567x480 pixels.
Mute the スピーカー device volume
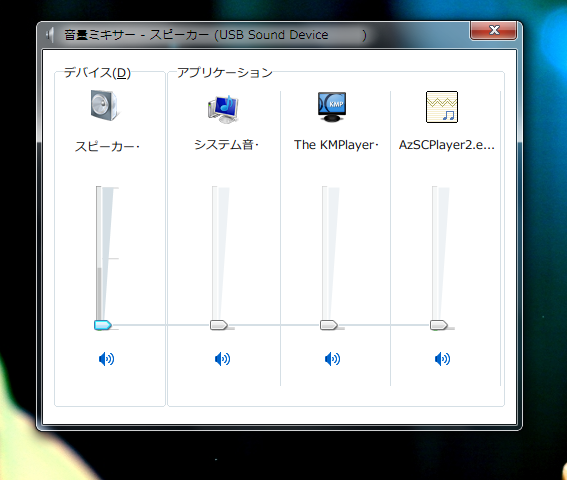point(106,359)
